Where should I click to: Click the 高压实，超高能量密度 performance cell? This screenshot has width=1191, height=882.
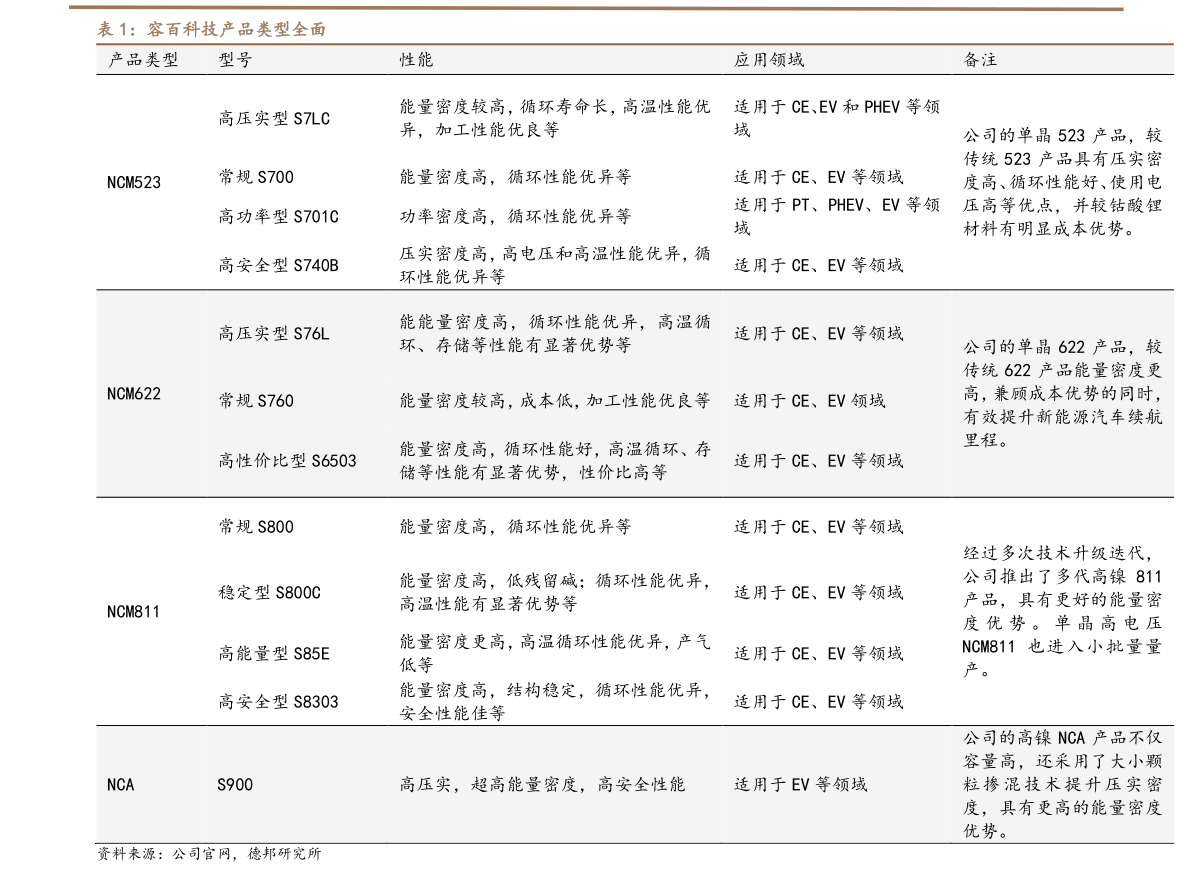tap(542, 785)
